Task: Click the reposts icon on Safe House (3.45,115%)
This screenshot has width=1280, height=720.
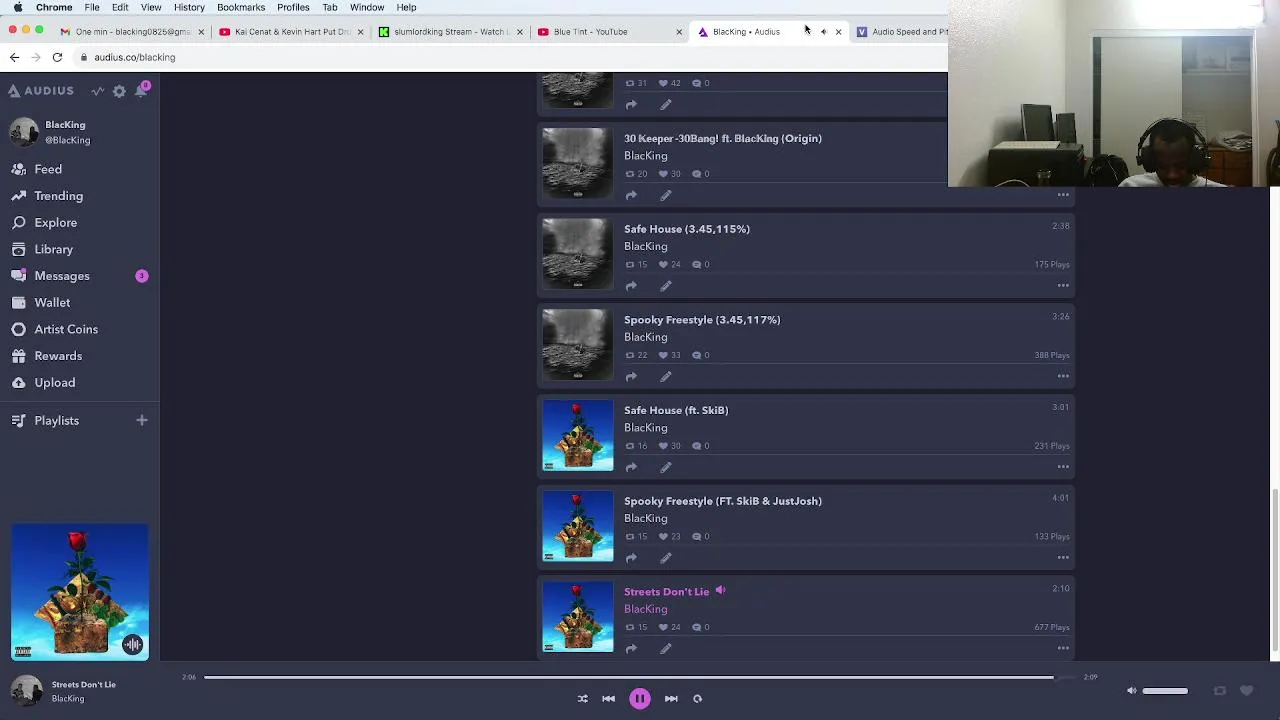Action: pos(630,265)
